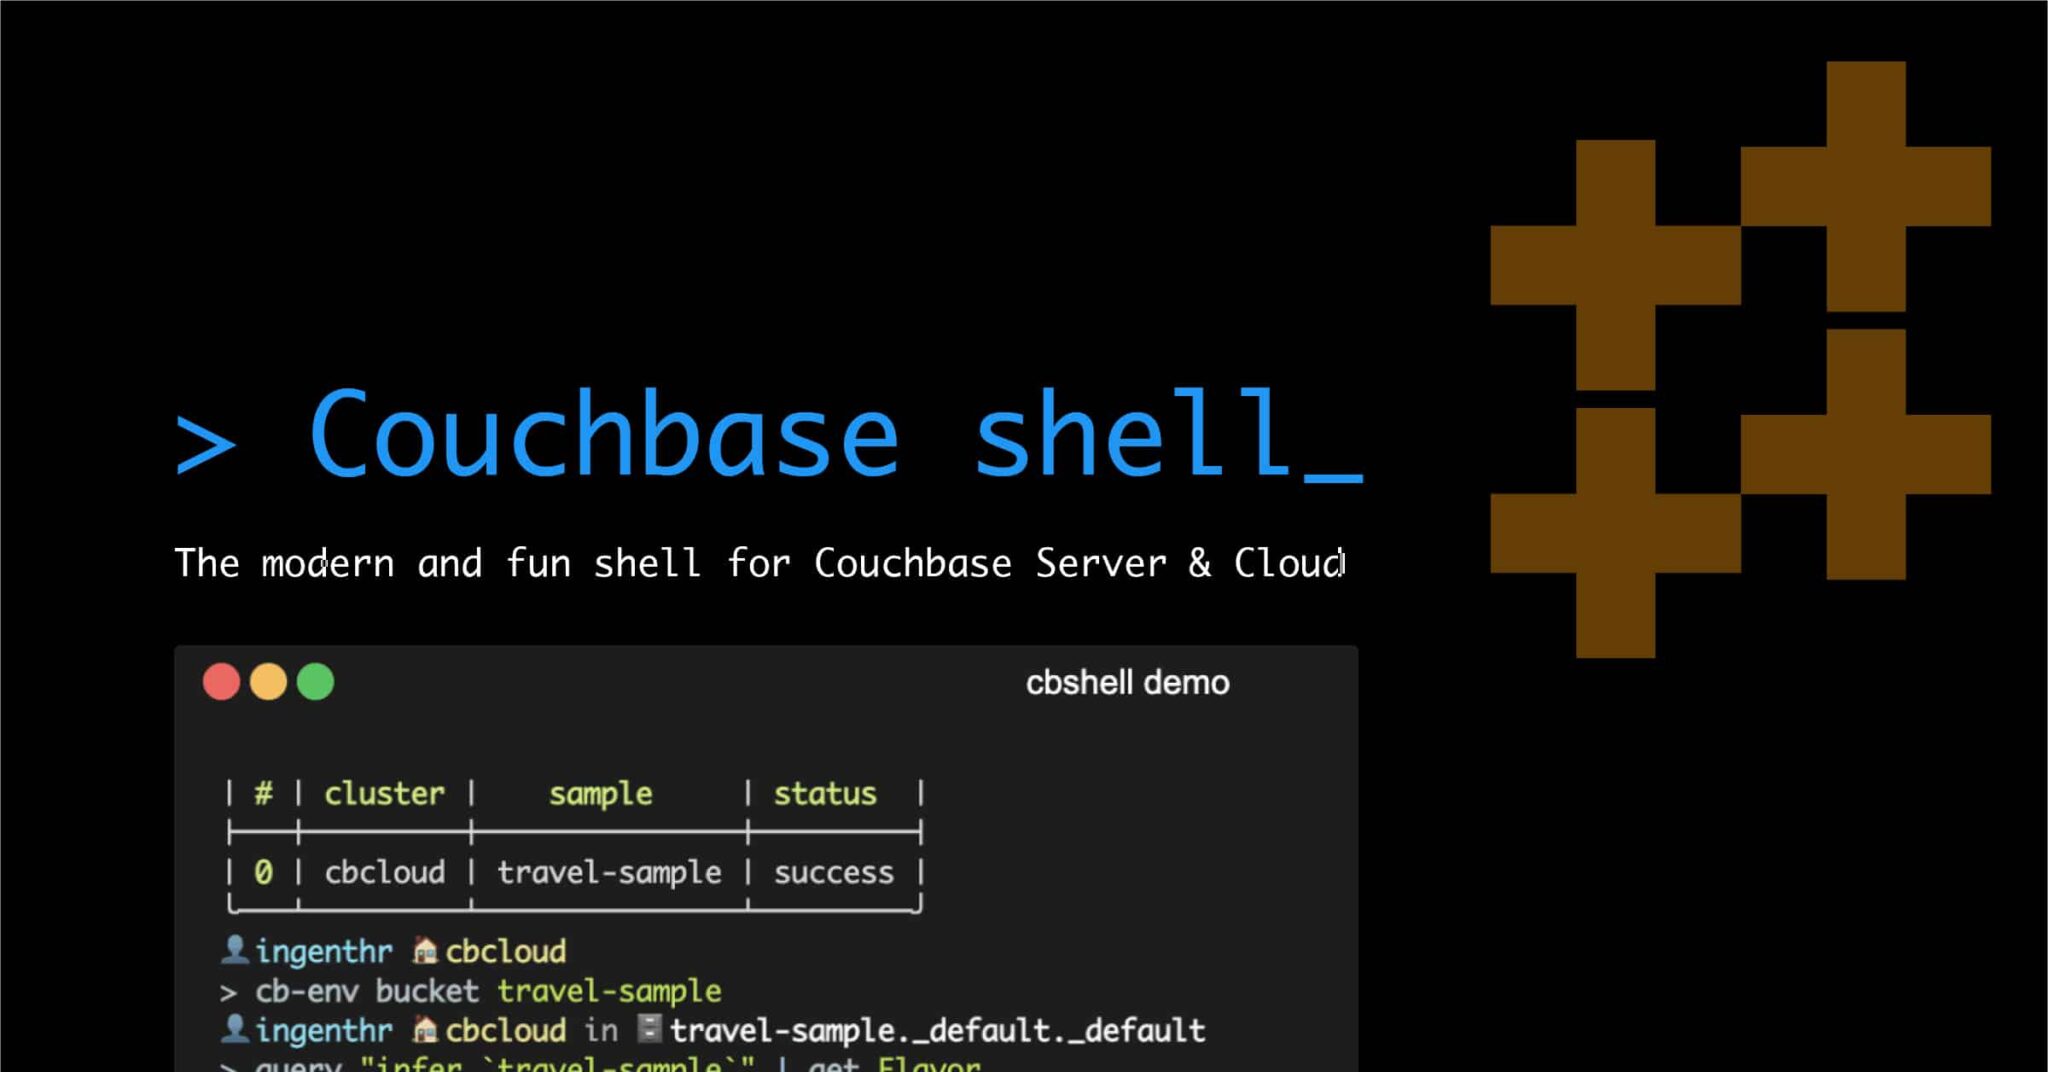Click the house icon before first "cbcloud" prompt
Viewport: 2048px width, 1072px height.
click(x=426, y=949)
